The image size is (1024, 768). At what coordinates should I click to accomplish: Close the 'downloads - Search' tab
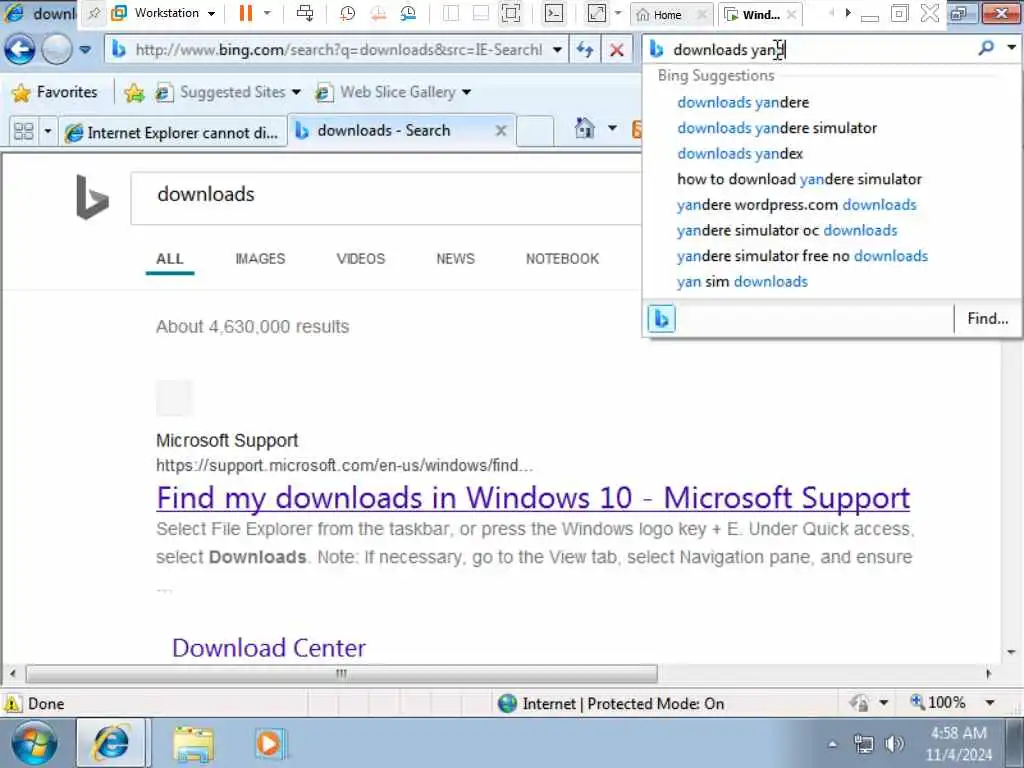coord(501,131)
